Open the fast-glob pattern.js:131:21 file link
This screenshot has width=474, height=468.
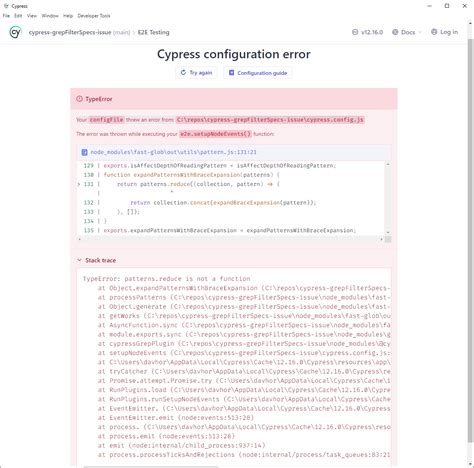pyautogui.click(x=173, y=152)
